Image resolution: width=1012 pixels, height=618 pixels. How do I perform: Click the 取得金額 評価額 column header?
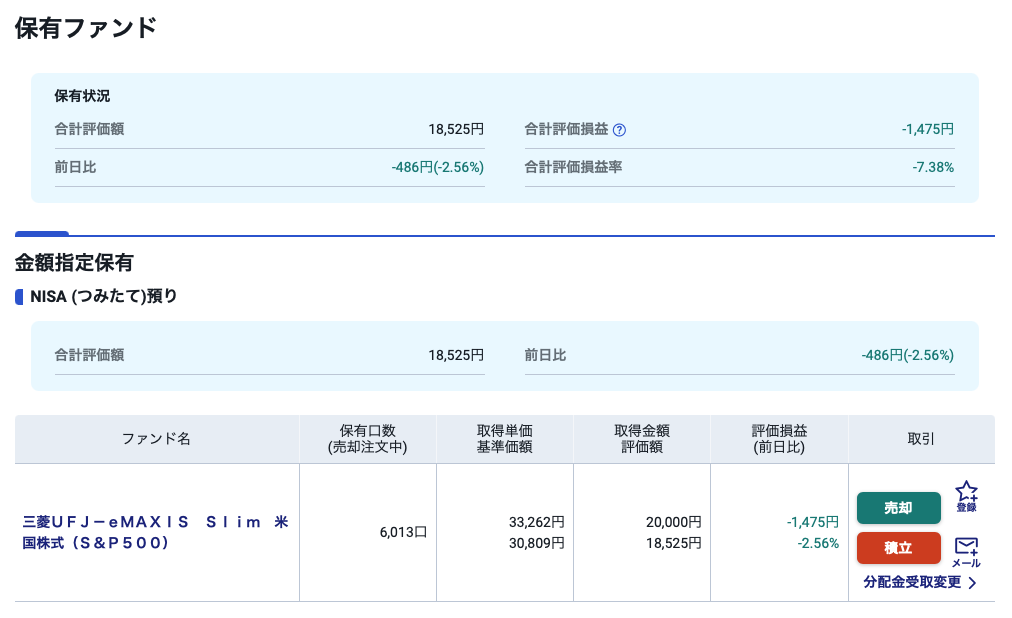click(x=641, y=439)
